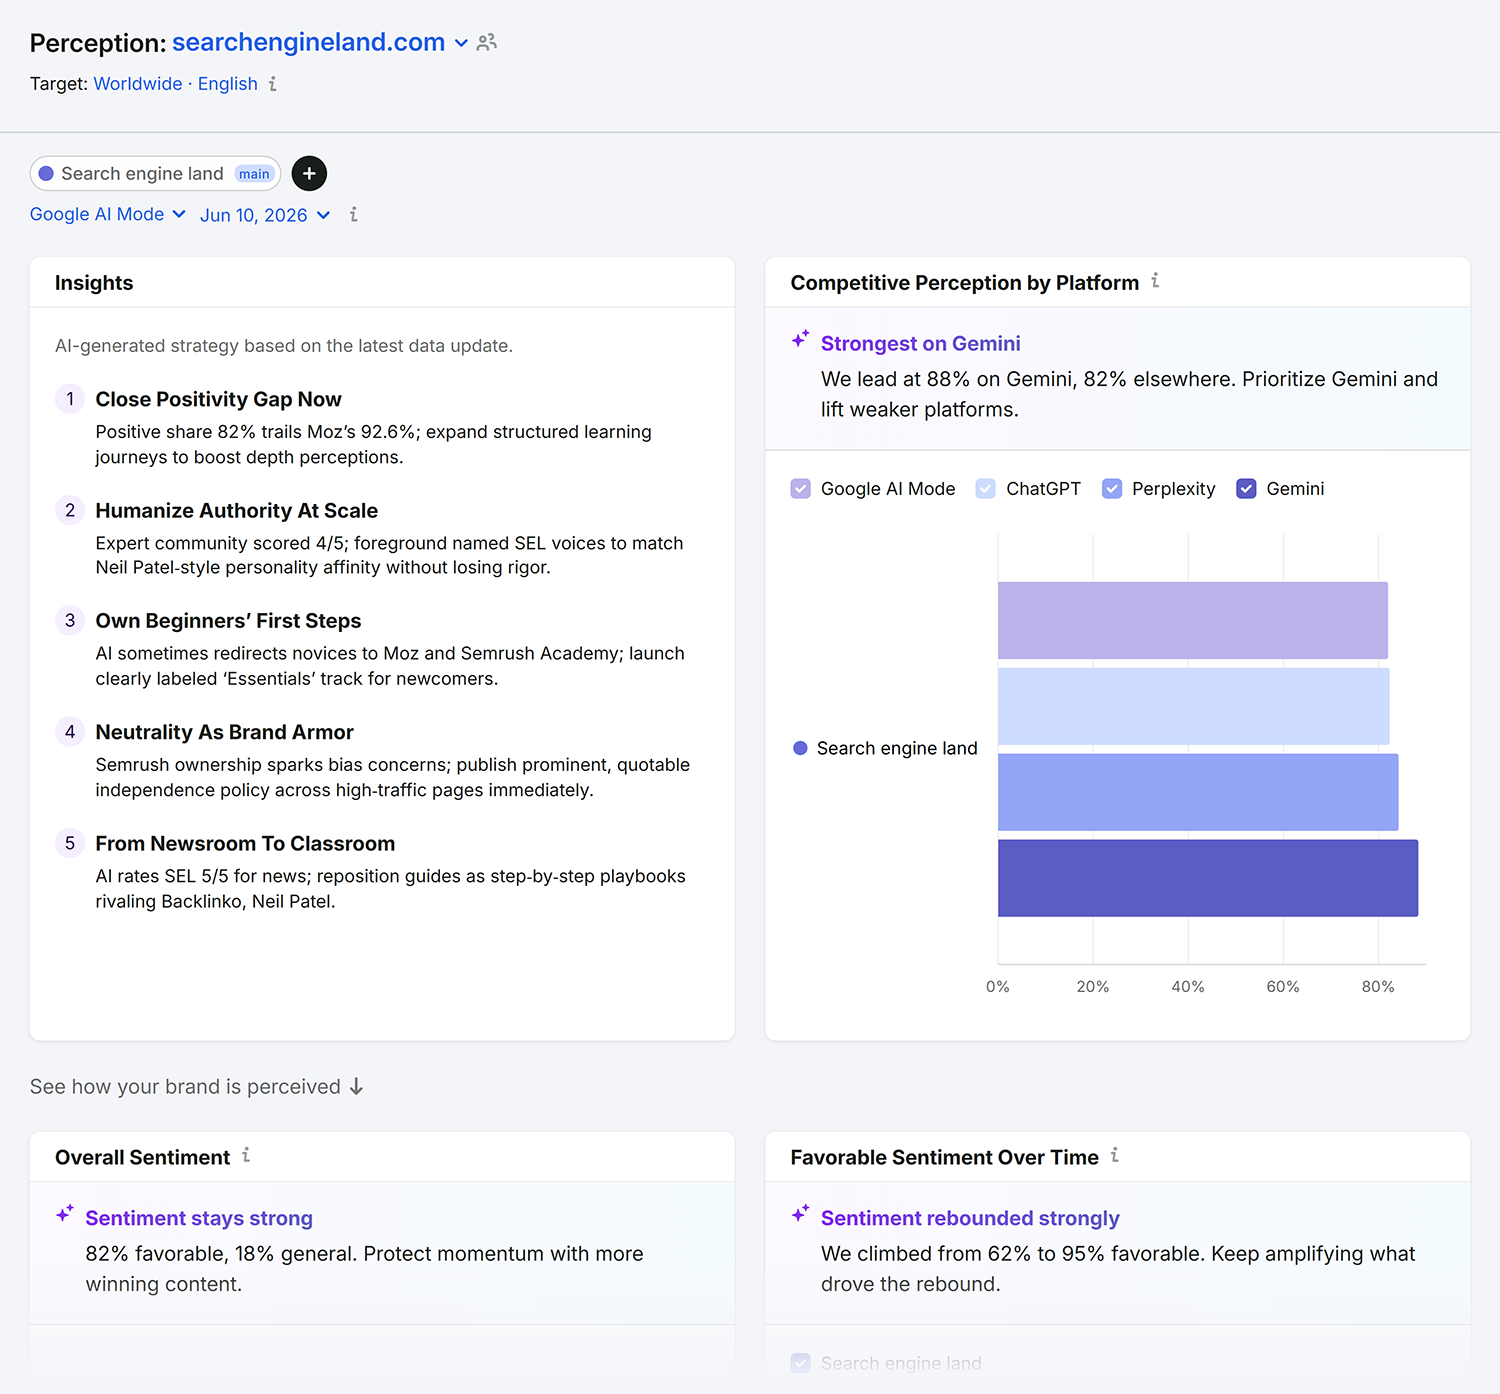Select the Search engine land main brand chip

click(x=155, y=173)
